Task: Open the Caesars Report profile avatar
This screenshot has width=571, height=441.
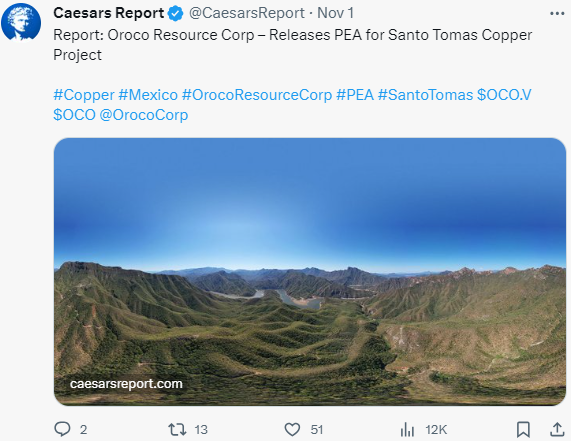Action: click(21, 21)
